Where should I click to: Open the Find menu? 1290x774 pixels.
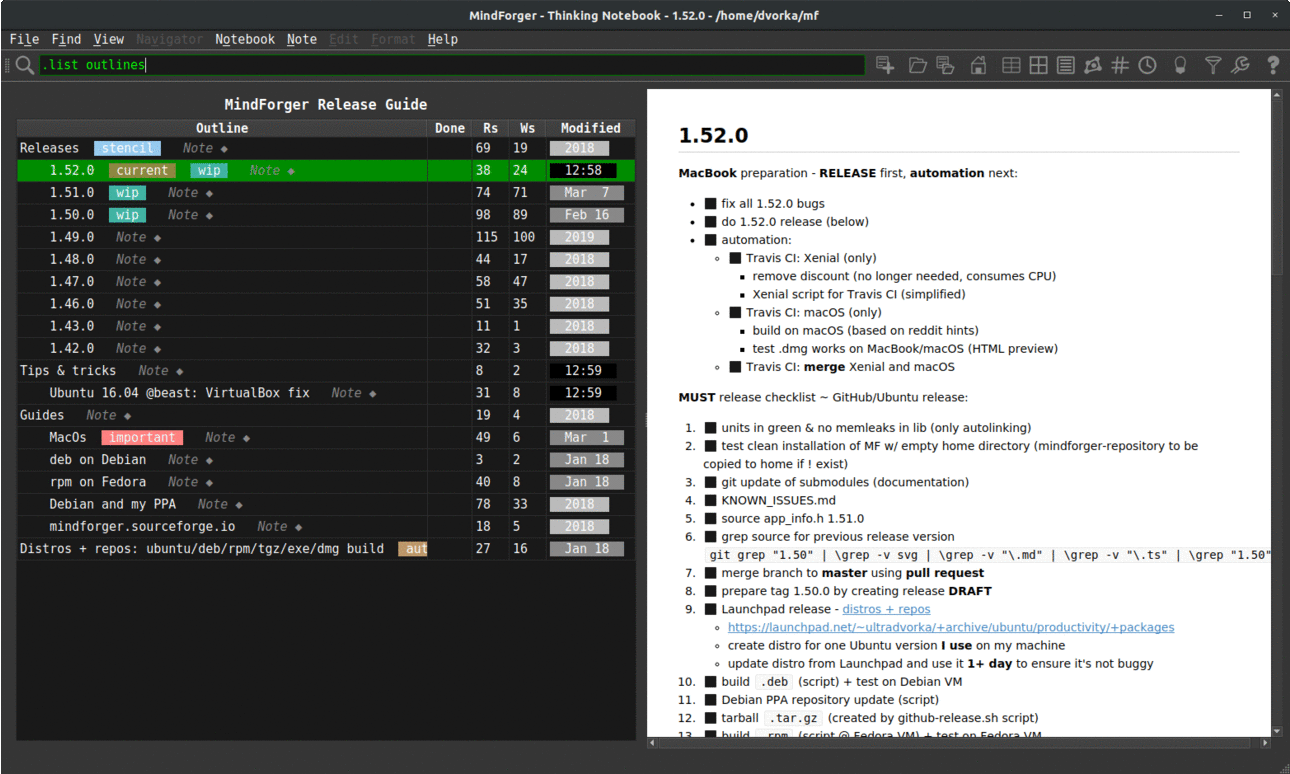tap(66, 39)
